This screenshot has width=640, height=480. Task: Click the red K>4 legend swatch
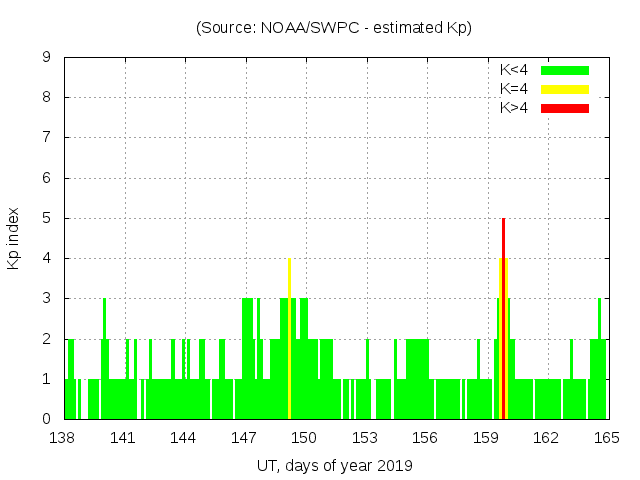click(565, 107)
